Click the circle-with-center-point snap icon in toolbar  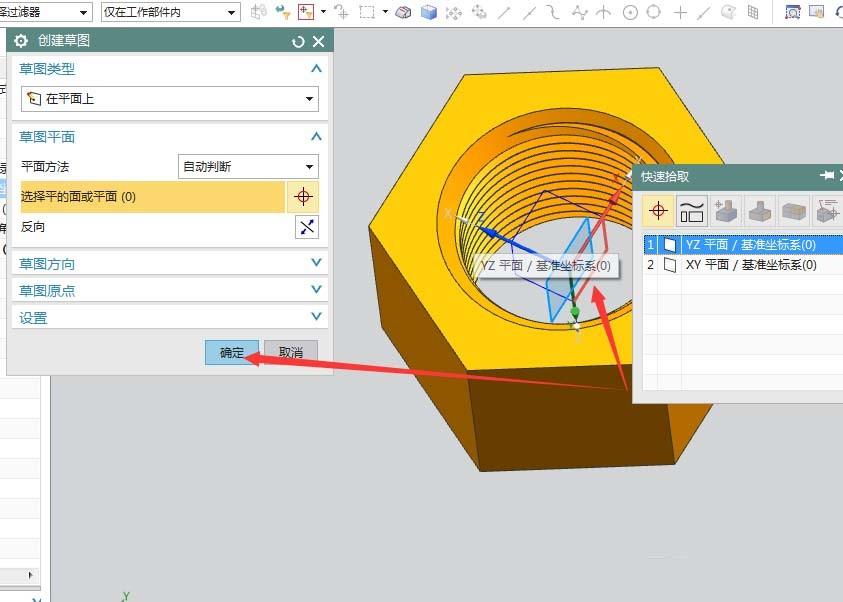pyautogui.click(x=630, y=12)
